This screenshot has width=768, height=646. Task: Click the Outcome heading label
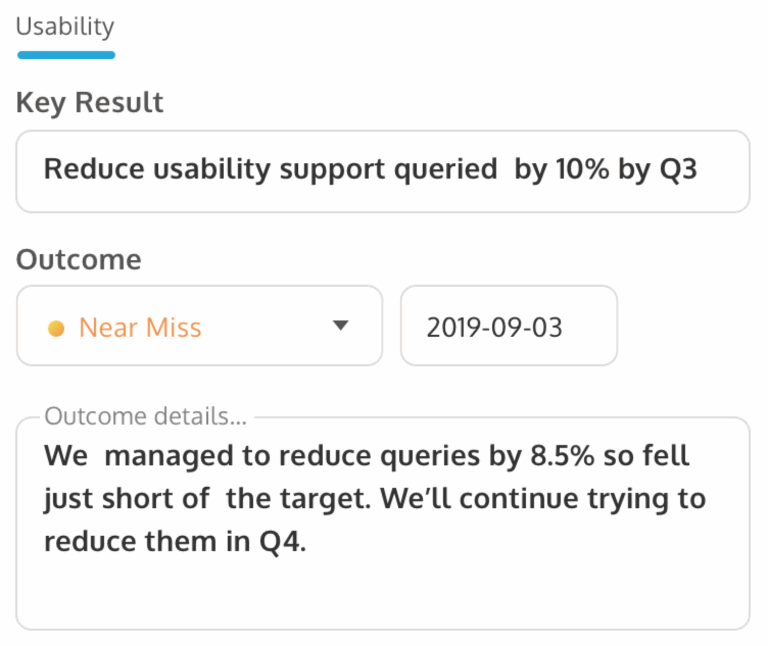pyautogui.click(x=79, y=260)
